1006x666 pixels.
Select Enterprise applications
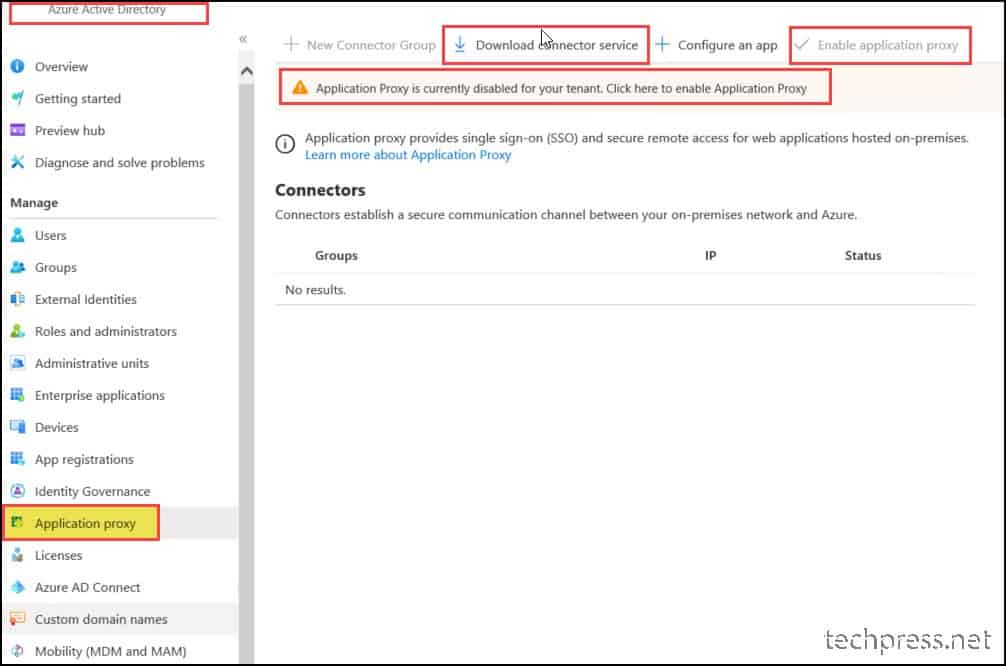pos(99,396)
